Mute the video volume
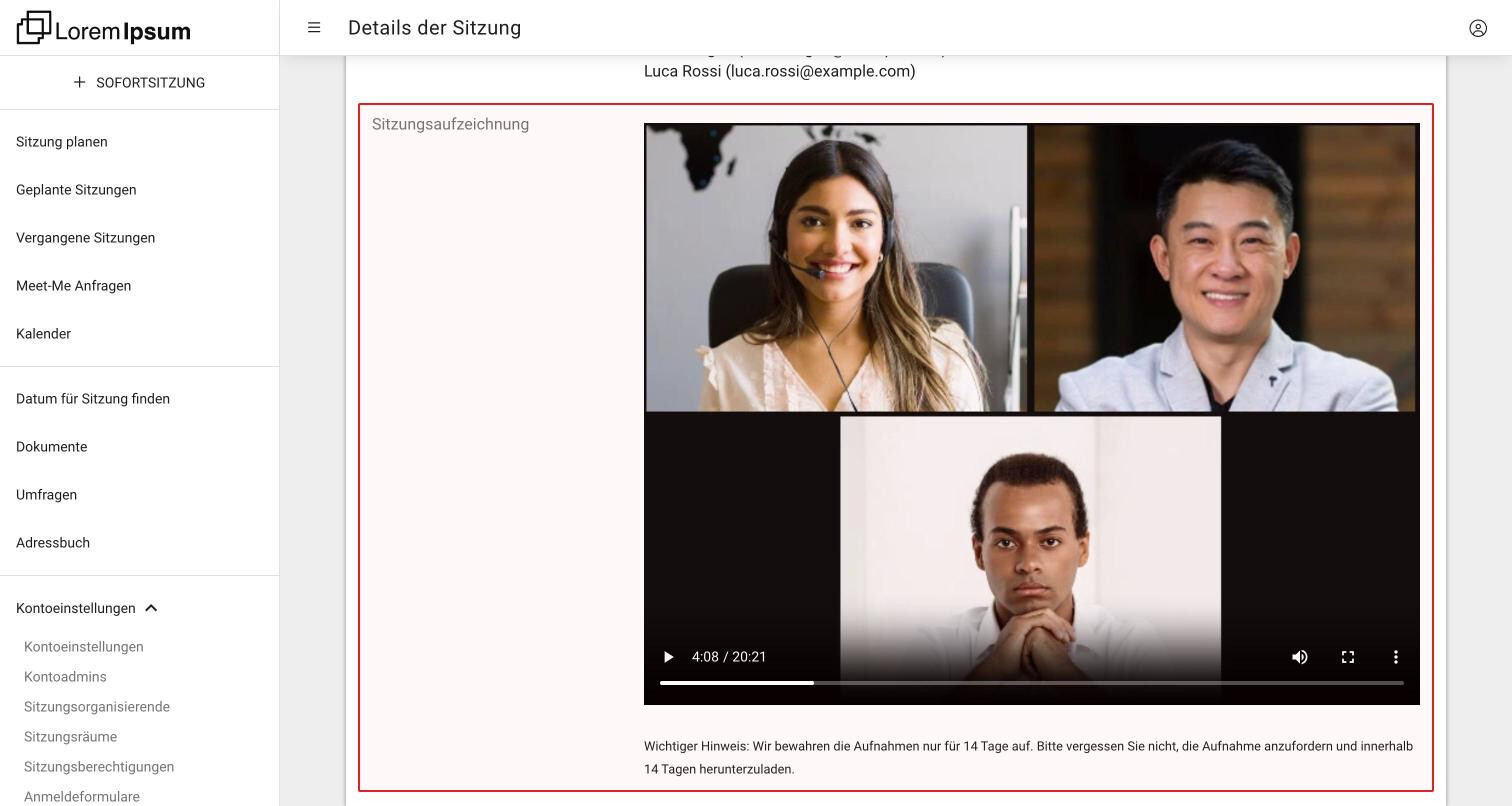The image size is (1512, 806). pos(1300,657)
